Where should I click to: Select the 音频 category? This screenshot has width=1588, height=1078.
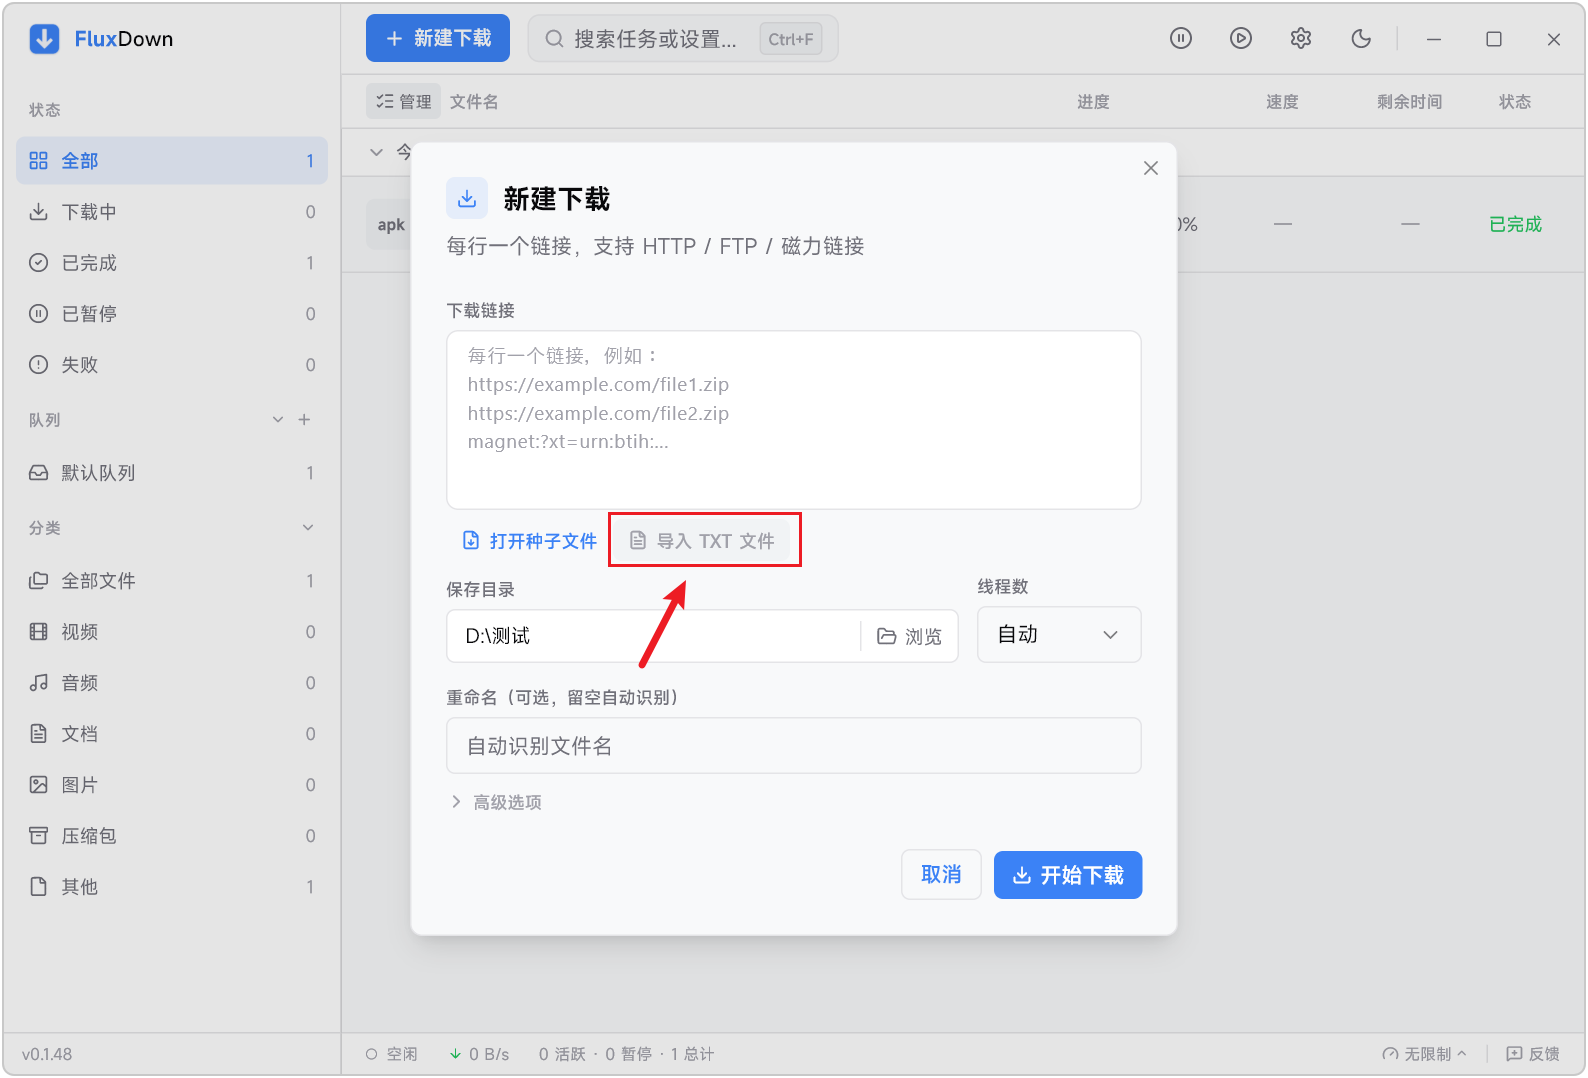pos(172,683)
